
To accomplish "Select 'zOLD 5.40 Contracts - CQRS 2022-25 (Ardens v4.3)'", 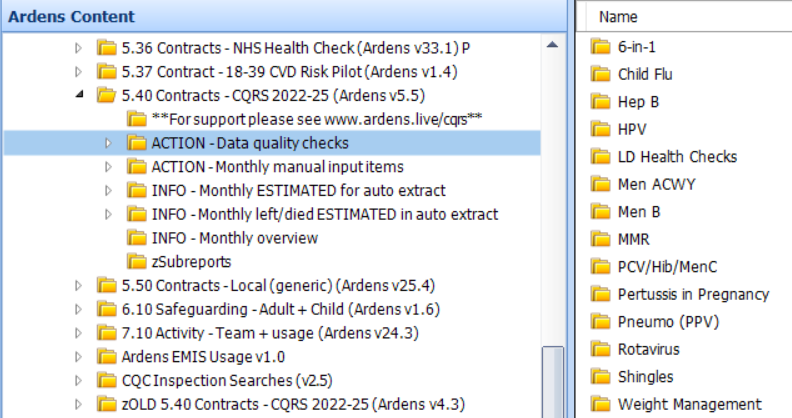I will coord(293,404).
